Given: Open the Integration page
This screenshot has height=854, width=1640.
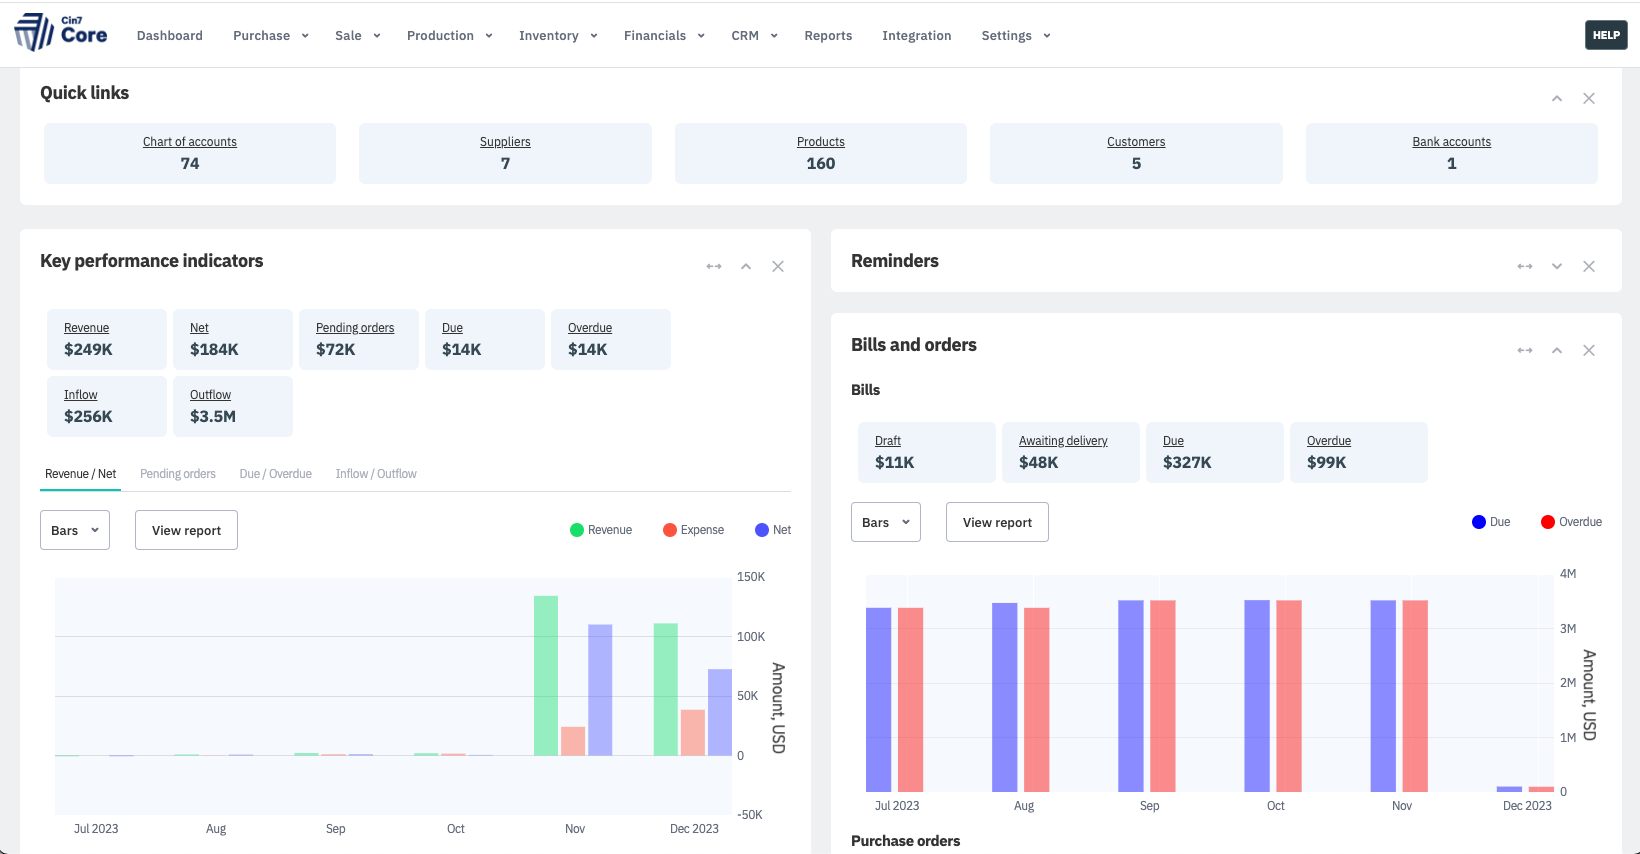Looking at the screenshot, I should click(x=917, y=36).
